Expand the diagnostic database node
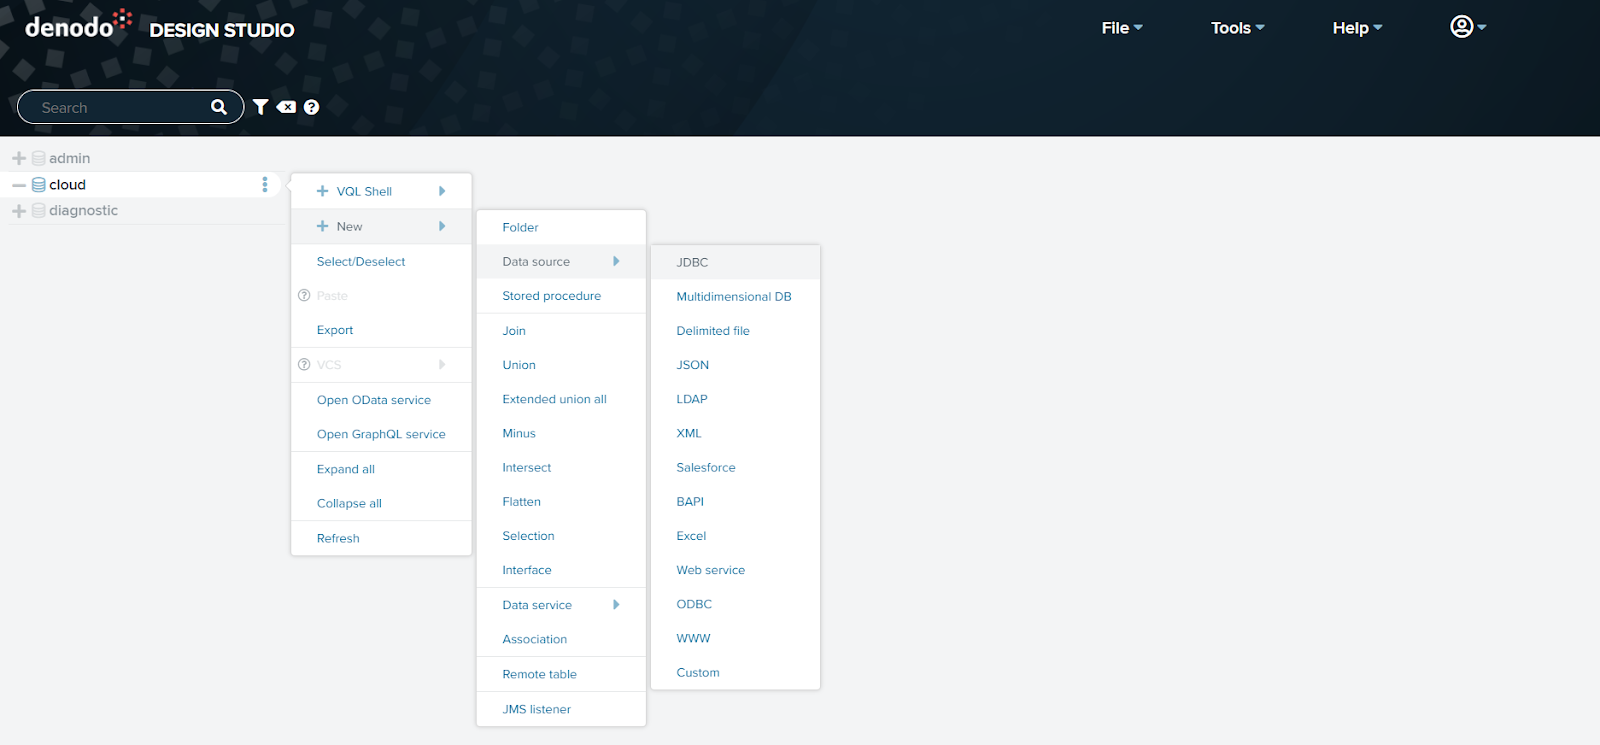 [19, 211]
